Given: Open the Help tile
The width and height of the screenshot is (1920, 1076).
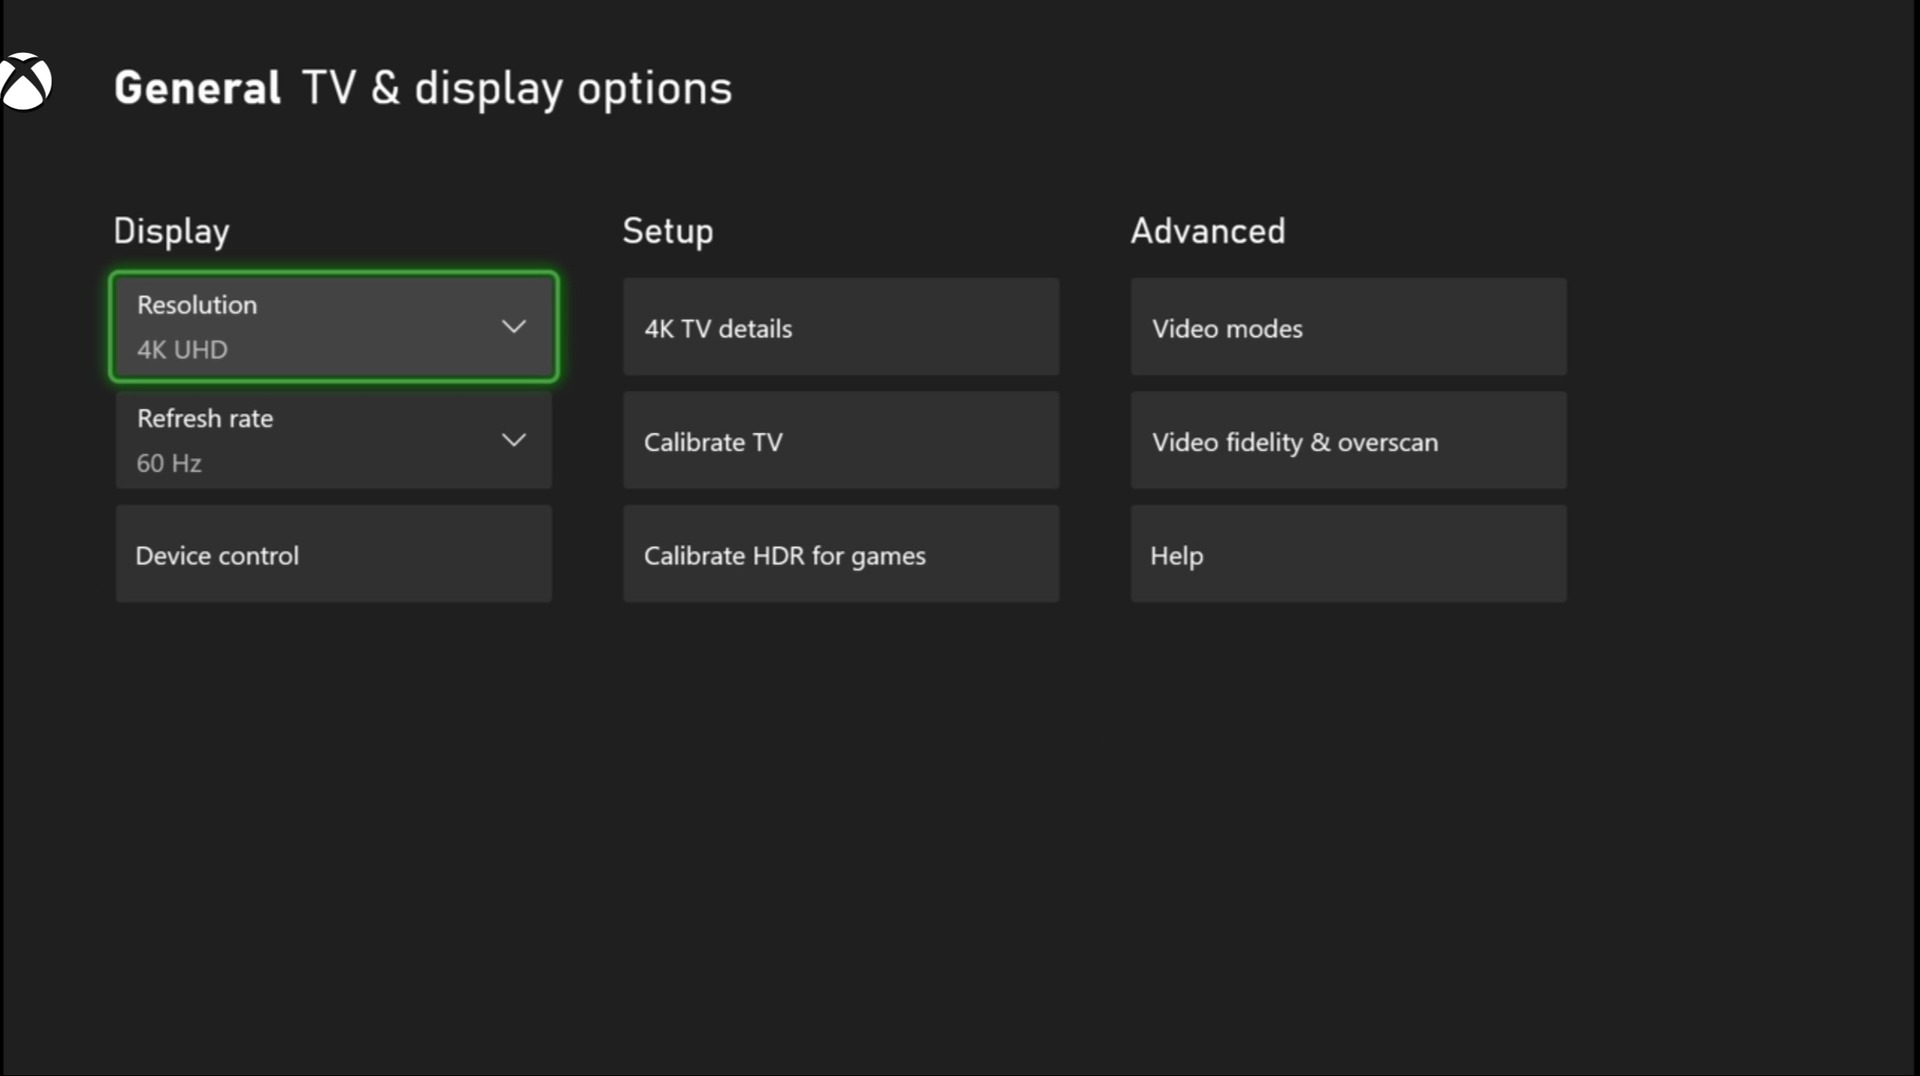Looking at the screenshot, I should pyautogui.click(x=1348, y=554).
